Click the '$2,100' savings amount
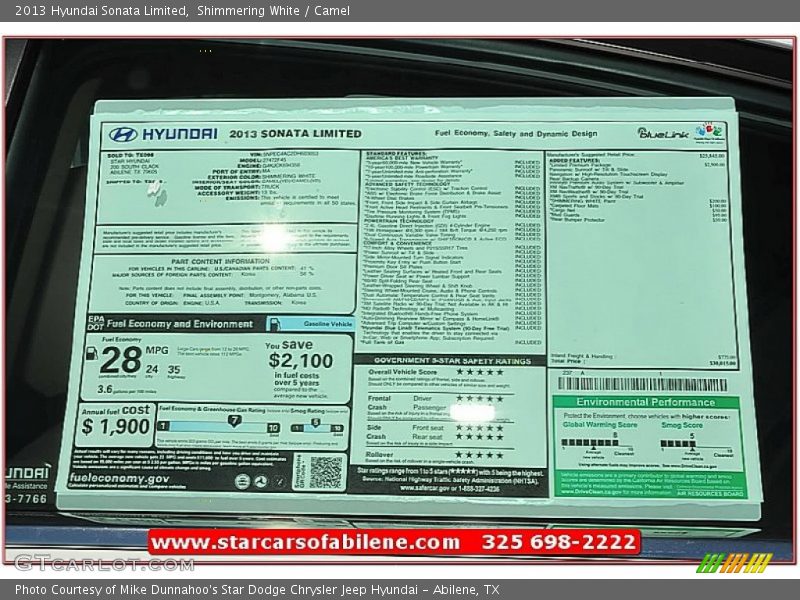 (x=301, y=361)
